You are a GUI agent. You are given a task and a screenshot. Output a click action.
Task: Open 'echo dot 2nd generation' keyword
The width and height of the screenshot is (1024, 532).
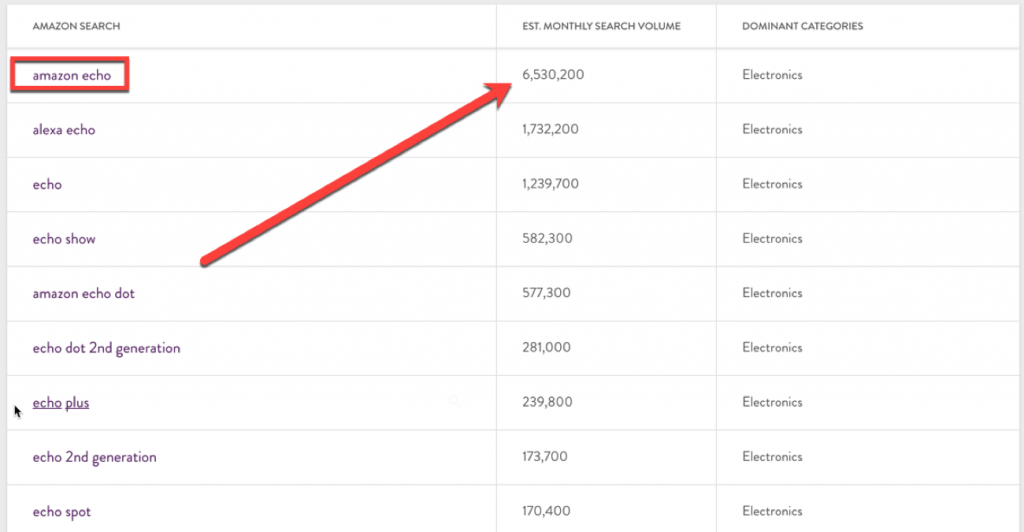point(106,349)
